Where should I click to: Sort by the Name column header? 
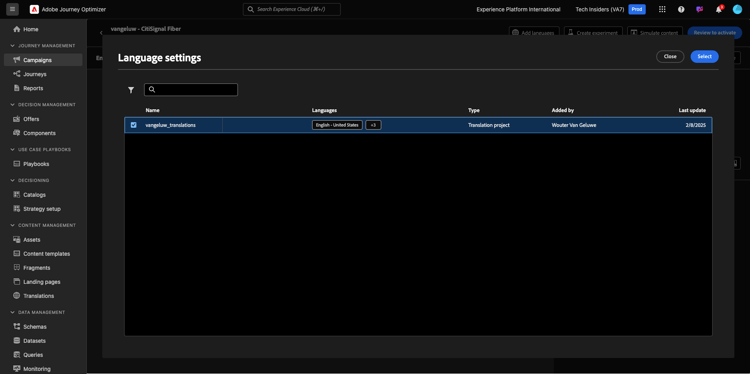pos(153,110)
